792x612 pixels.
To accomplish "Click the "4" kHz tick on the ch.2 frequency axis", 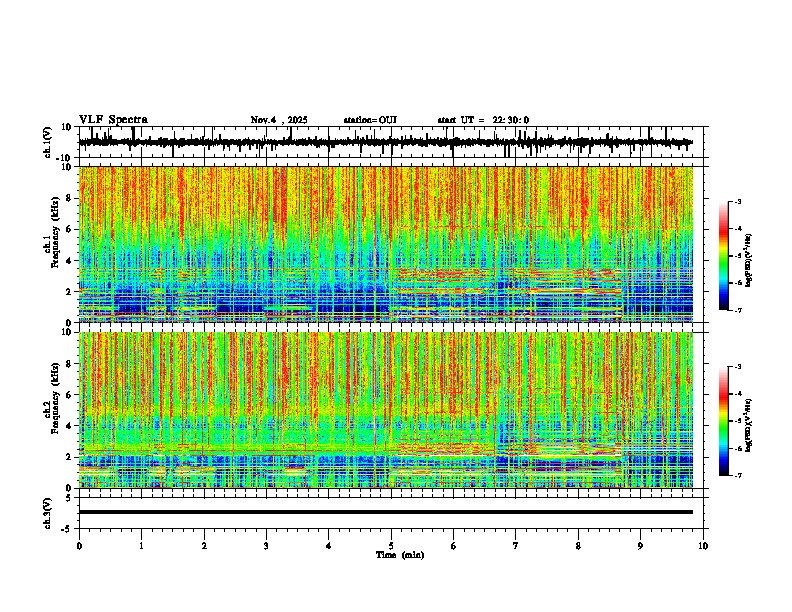I will pos(70,426).
